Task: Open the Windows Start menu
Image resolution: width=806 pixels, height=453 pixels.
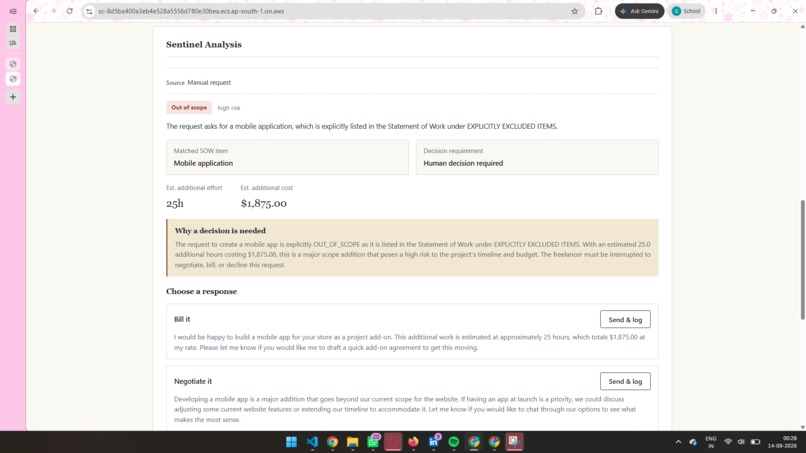Action: pos(291,442)
